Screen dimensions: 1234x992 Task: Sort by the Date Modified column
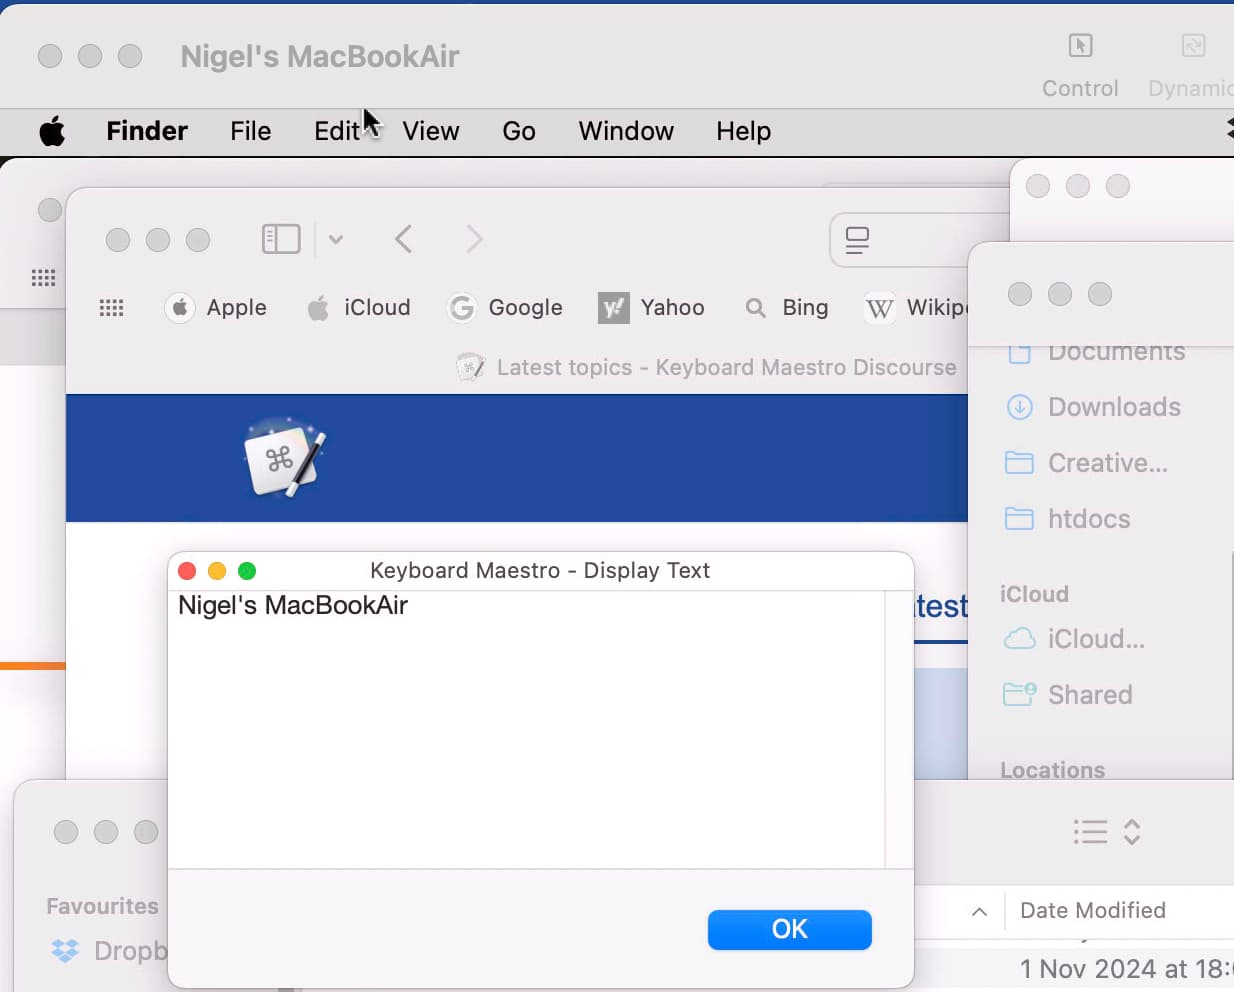pyautogui.click(x=1093, y=910)
